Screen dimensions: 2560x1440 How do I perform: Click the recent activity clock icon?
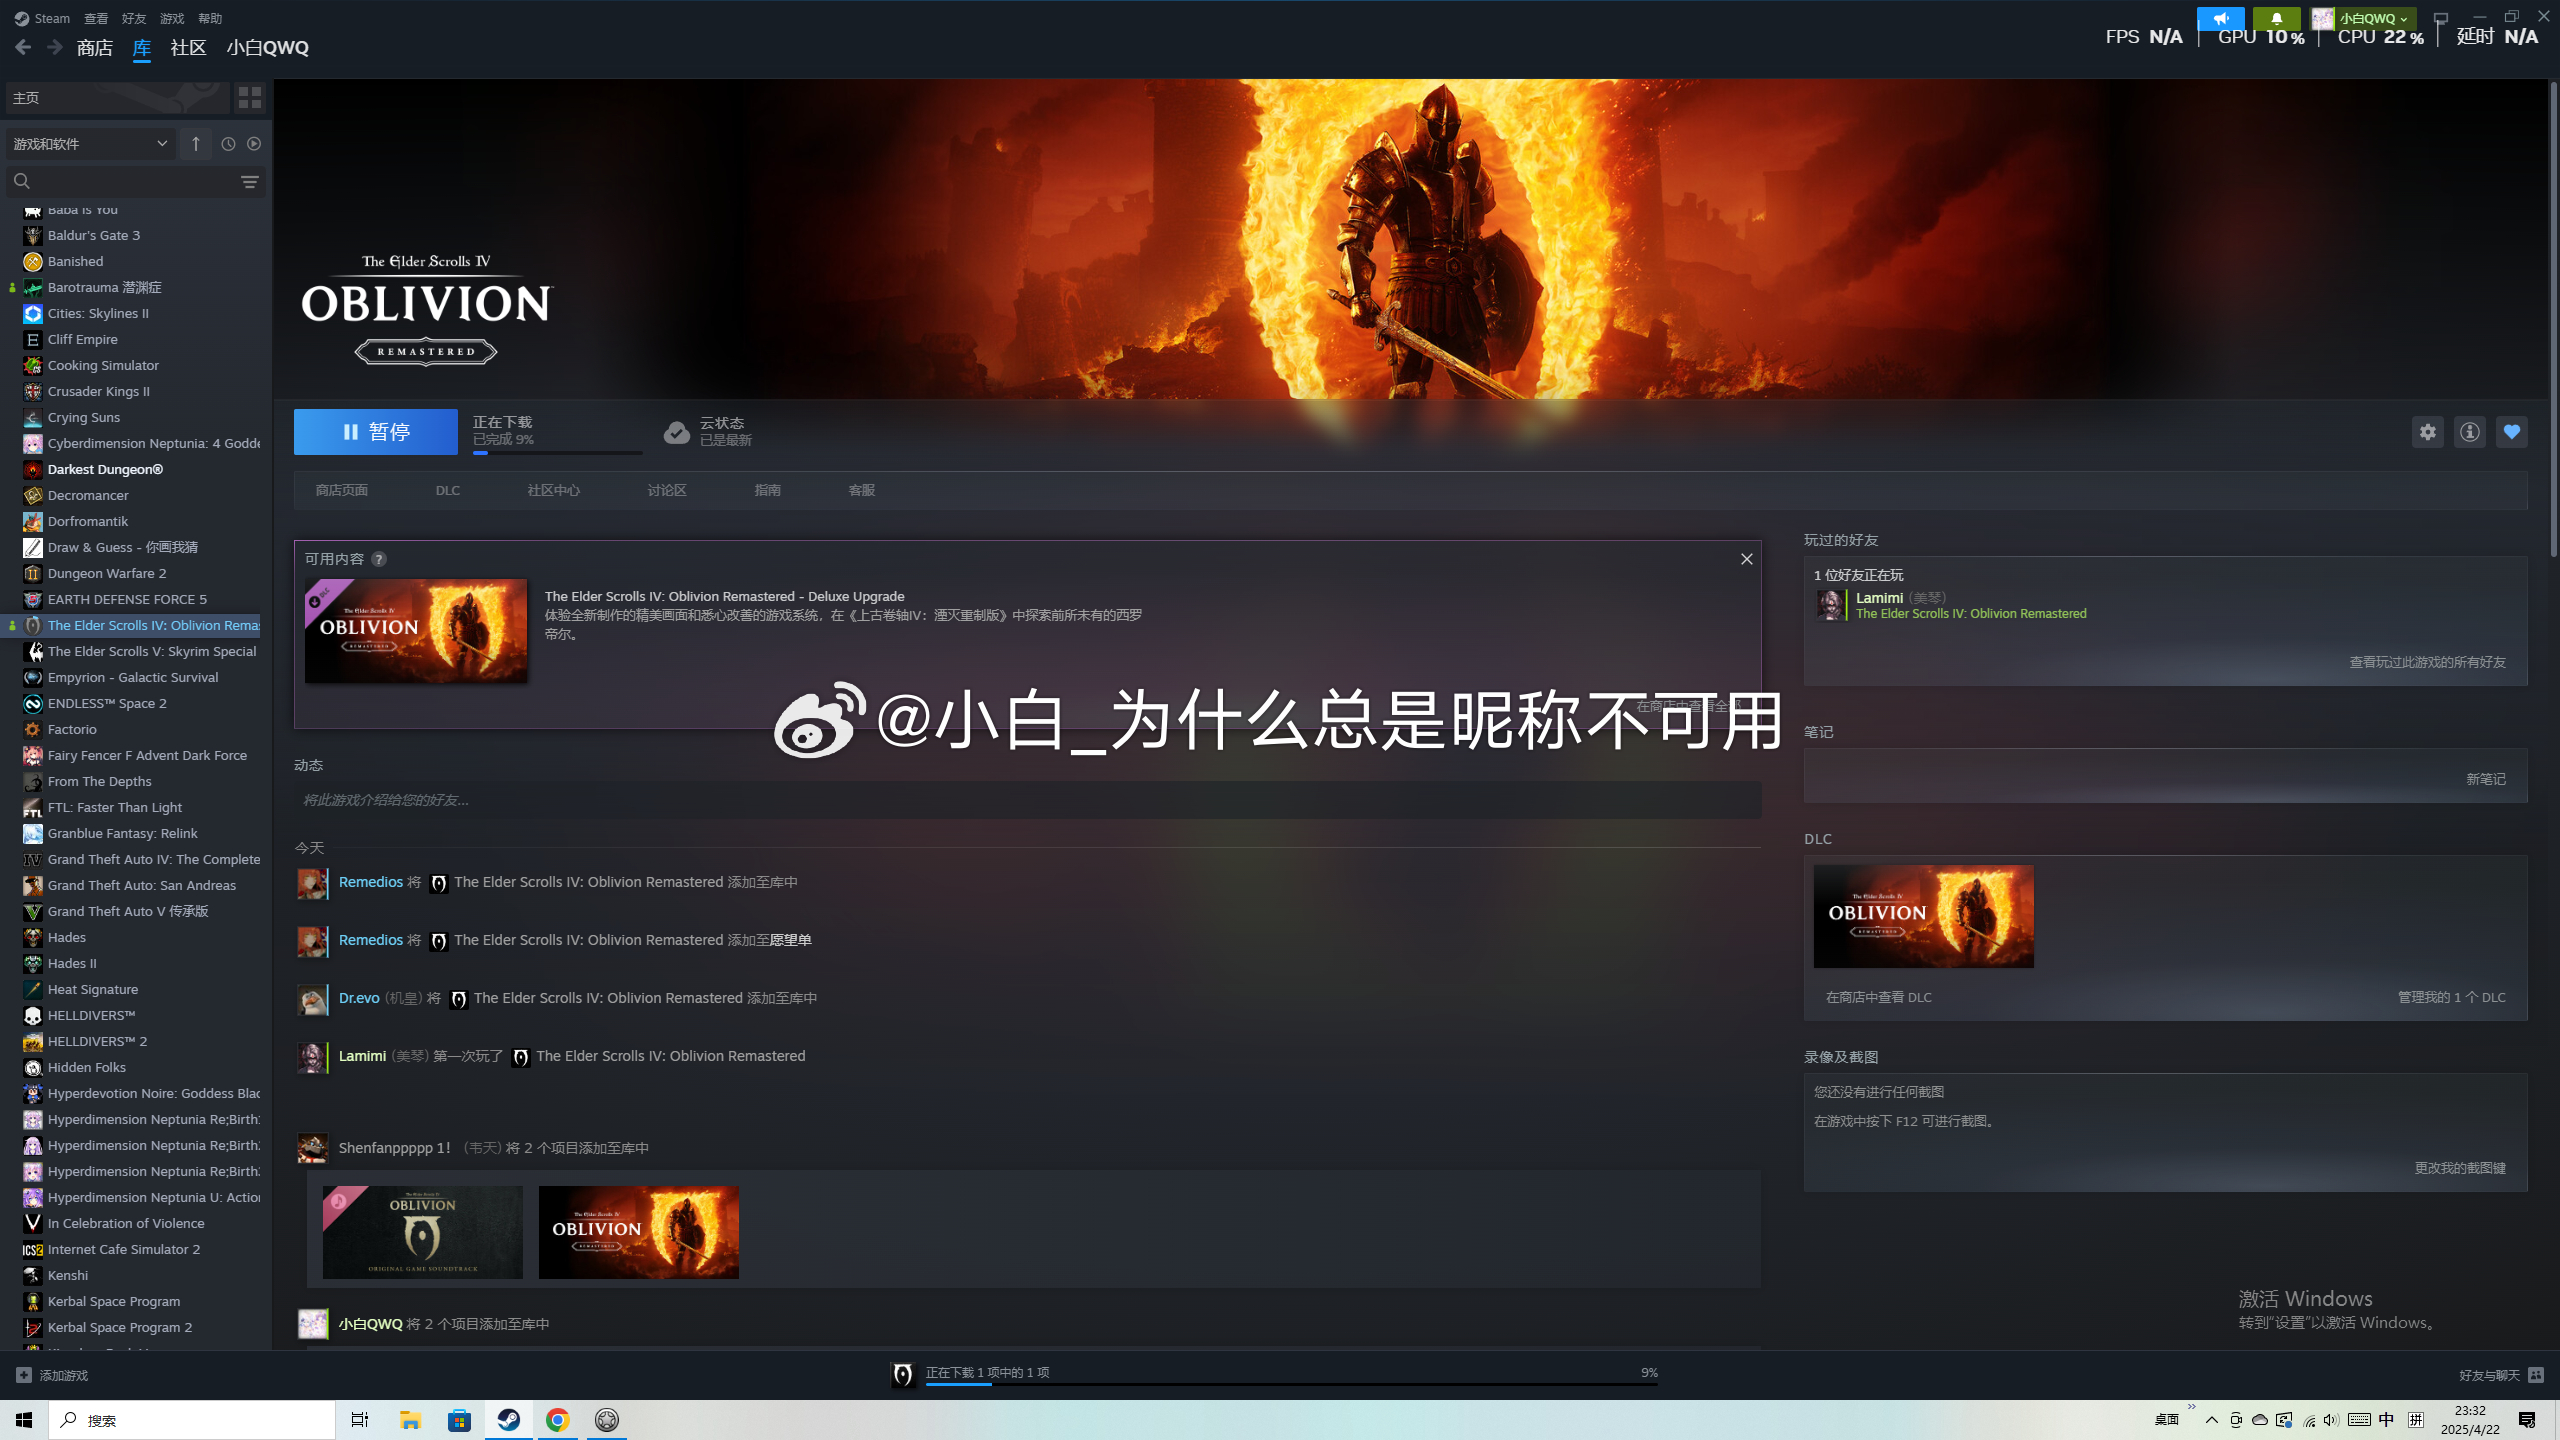(228, 144)
